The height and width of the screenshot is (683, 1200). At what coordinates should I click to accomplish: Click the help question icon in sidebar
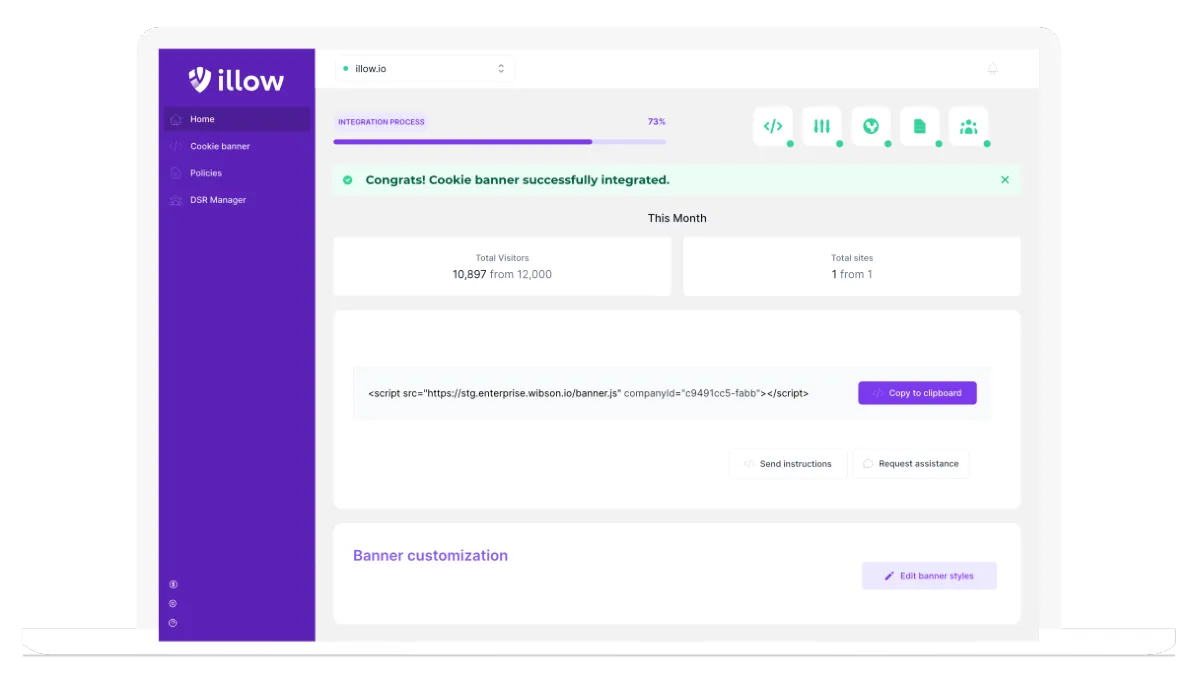tap(173, 623)
